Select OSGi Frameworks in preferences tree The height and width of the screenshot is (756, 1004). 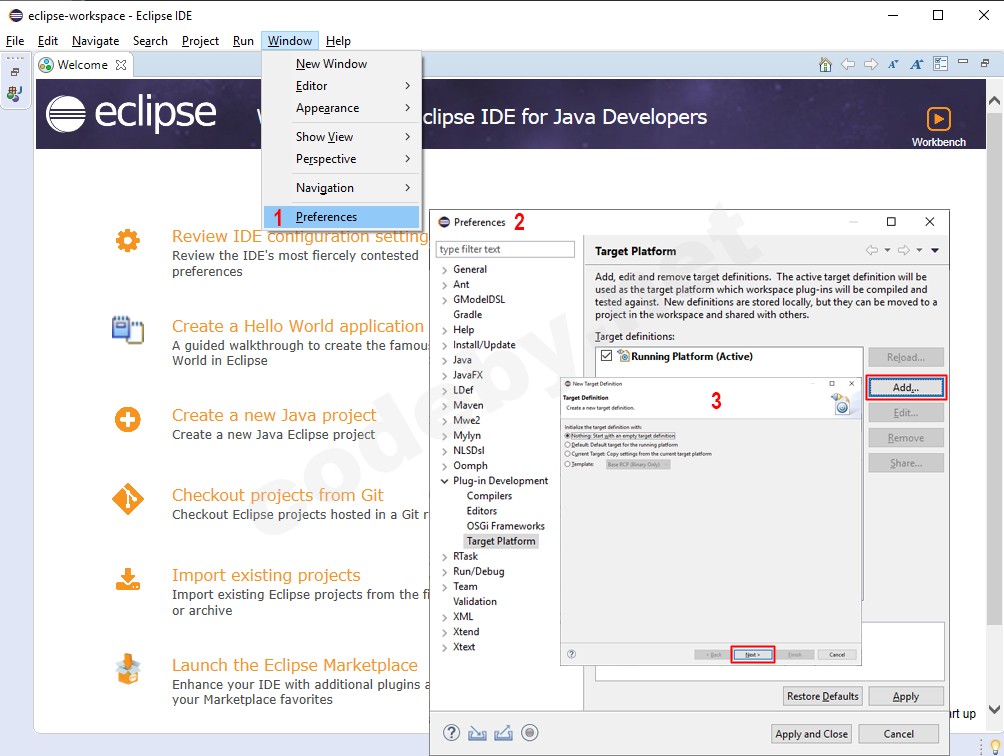point(505,526)
